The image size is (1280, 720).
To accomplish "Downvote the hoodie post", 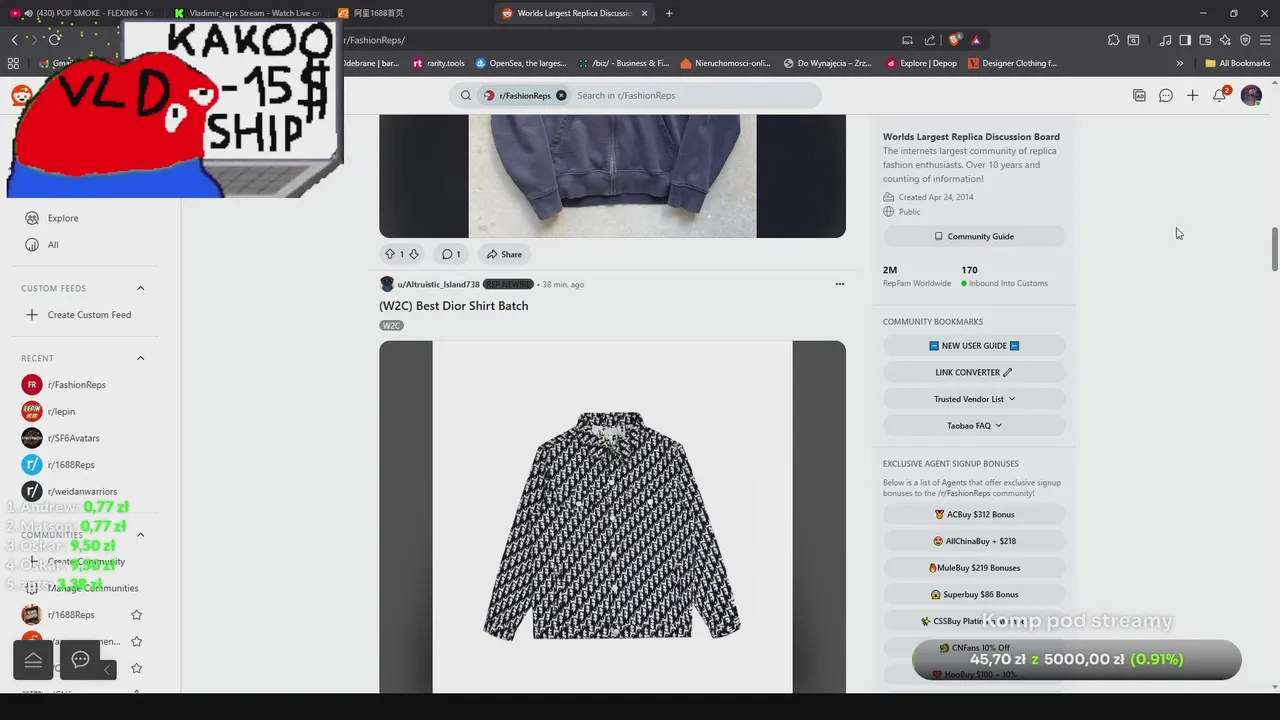I will (414, 254).
